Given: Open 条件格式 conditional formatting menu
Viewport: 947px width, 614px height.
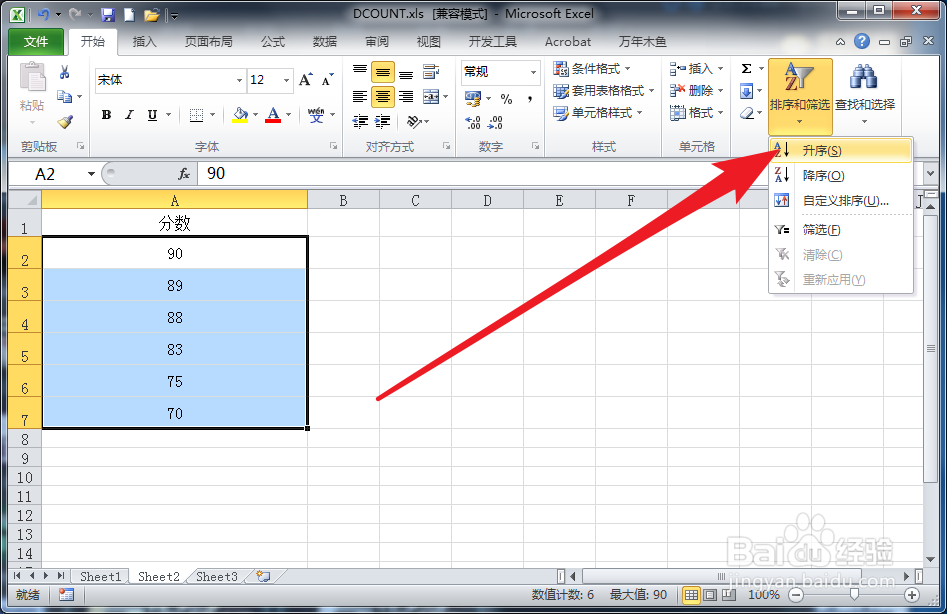Looking at the screenshot, I should click(x=592, y=69).
